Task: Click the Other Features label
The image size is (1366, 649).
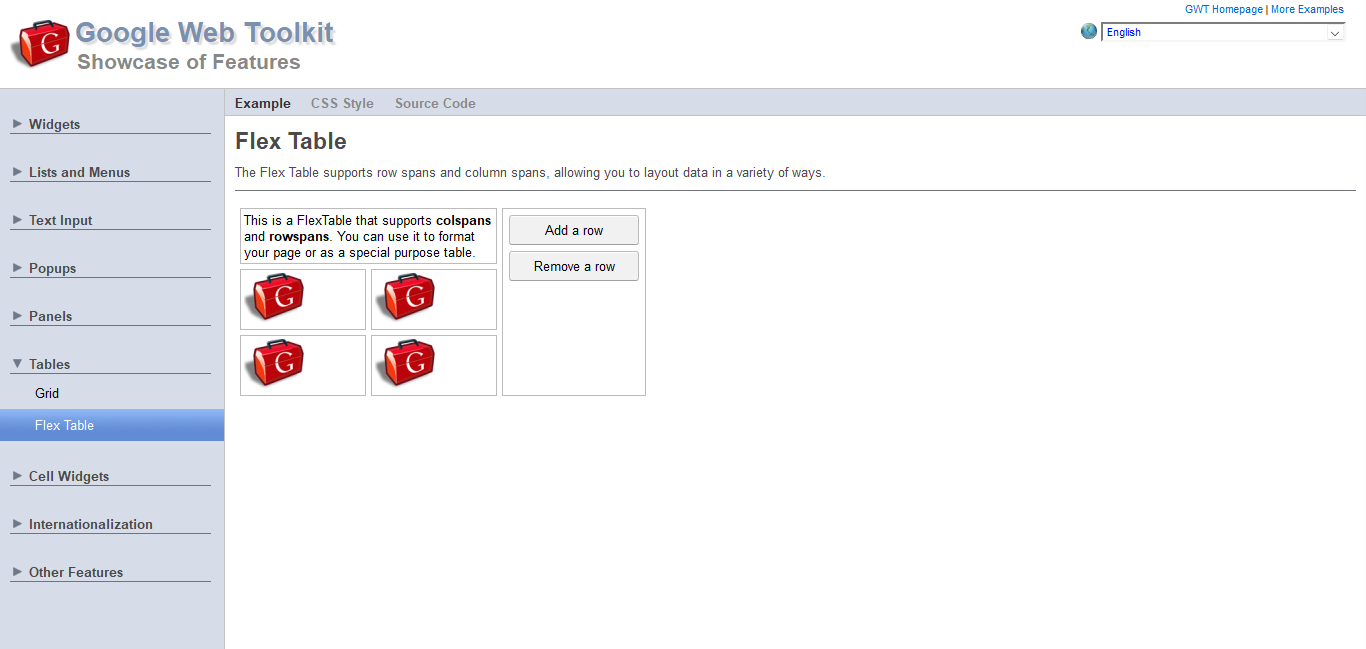Action: [x=76, y=572]
